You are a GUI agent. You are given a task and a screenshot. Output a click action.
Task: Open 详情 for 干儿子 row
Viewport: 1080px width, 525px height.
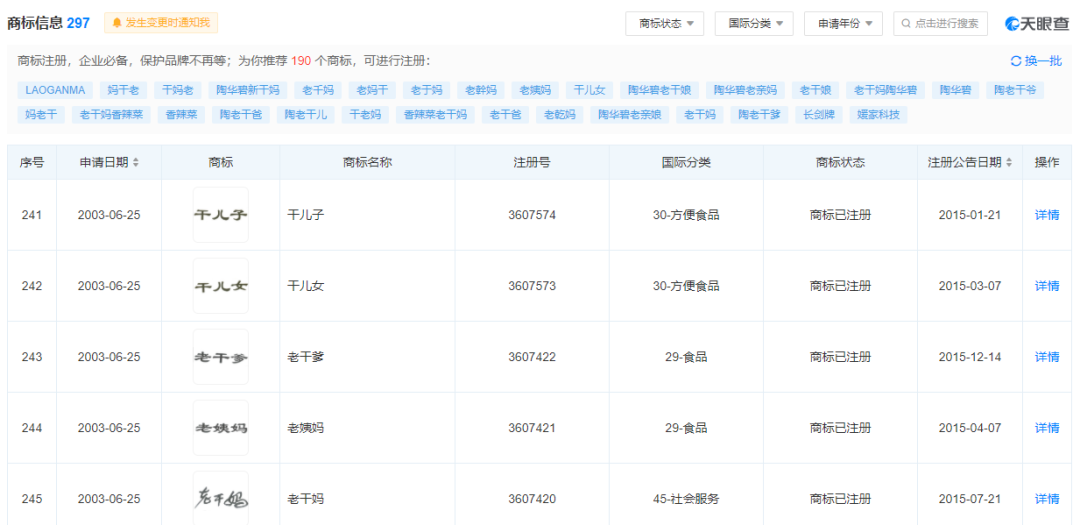(x=1047, y=215)
